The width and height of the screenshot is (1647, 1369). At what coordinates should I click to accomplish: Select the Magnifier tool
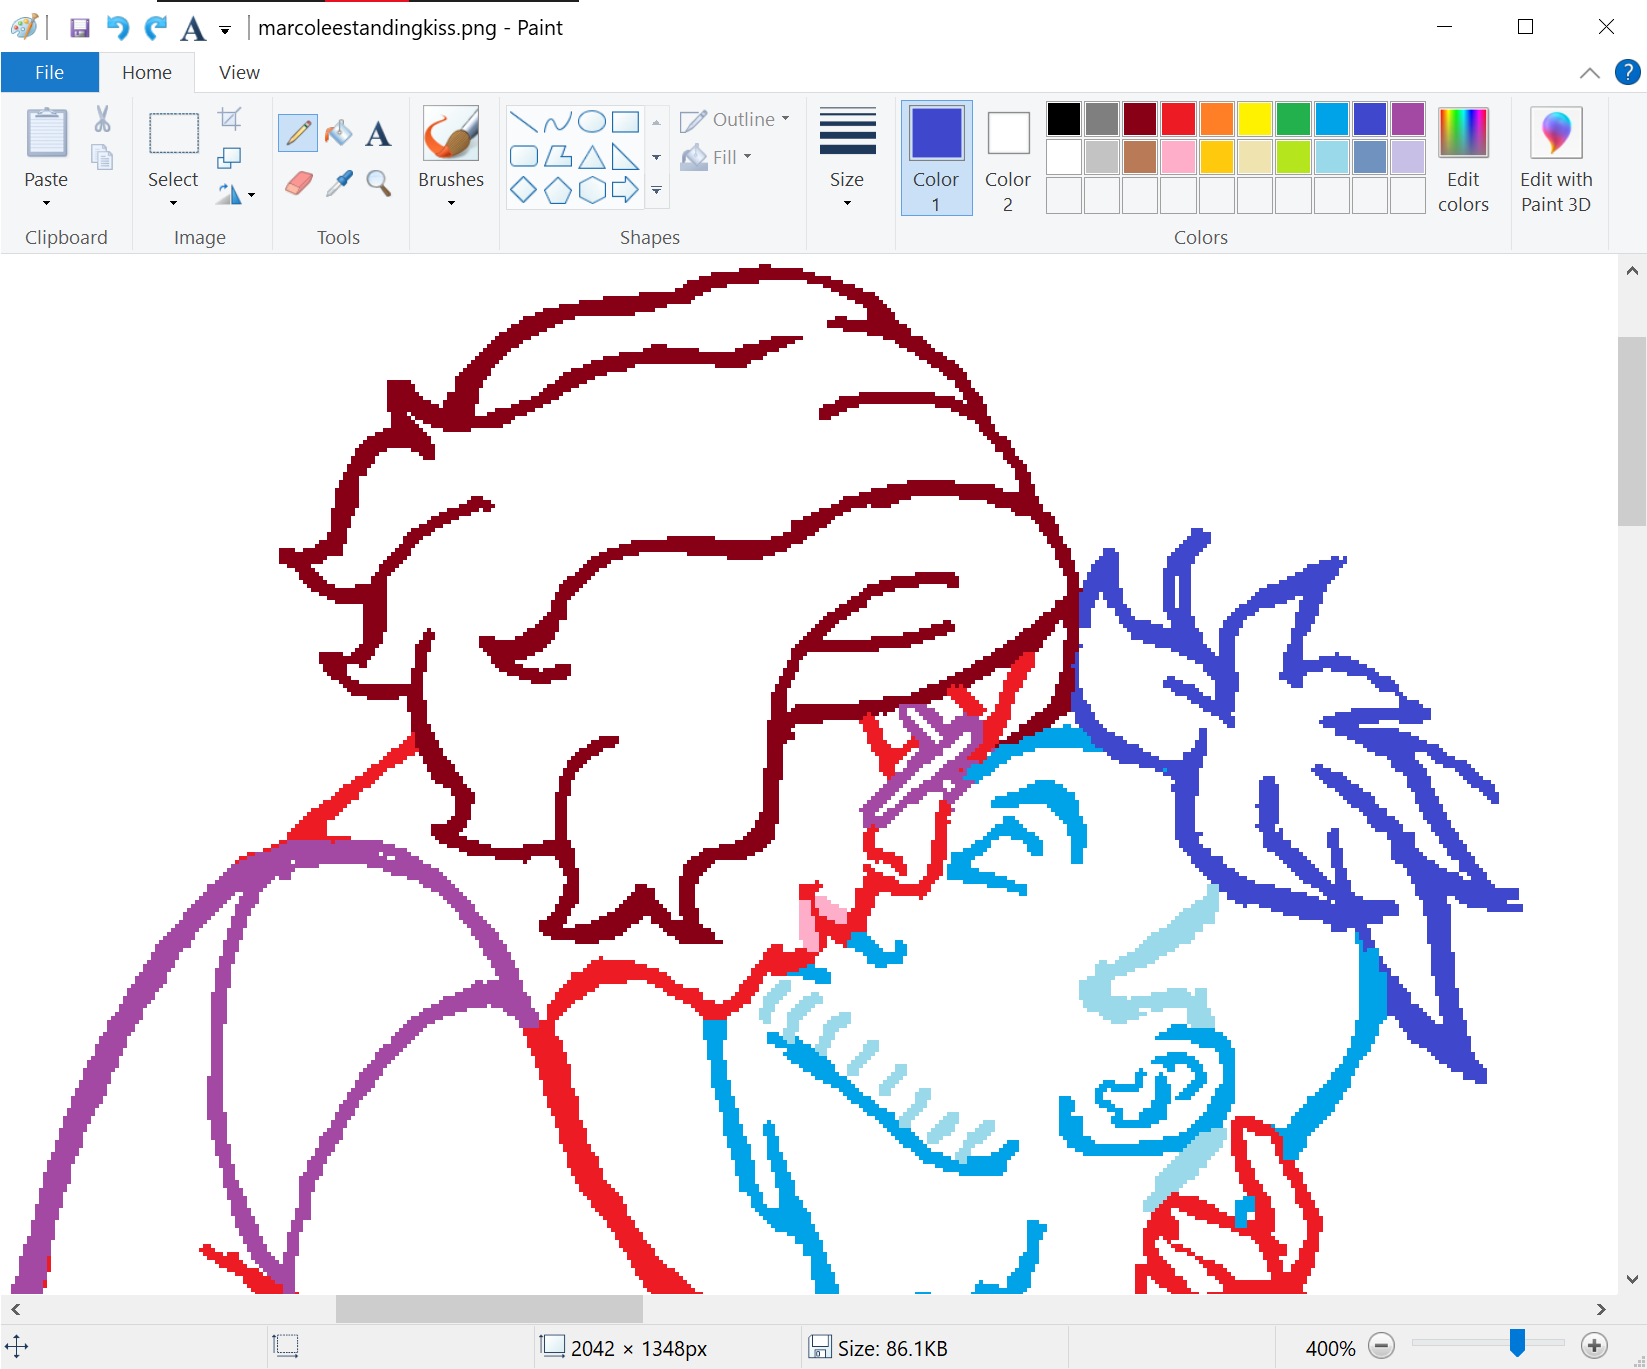[x=378, y=183]
